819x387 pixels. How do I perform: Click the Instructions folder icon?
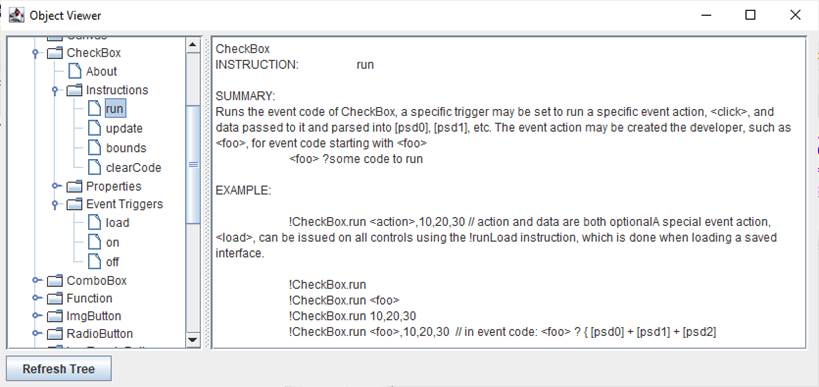pos(75,90)
